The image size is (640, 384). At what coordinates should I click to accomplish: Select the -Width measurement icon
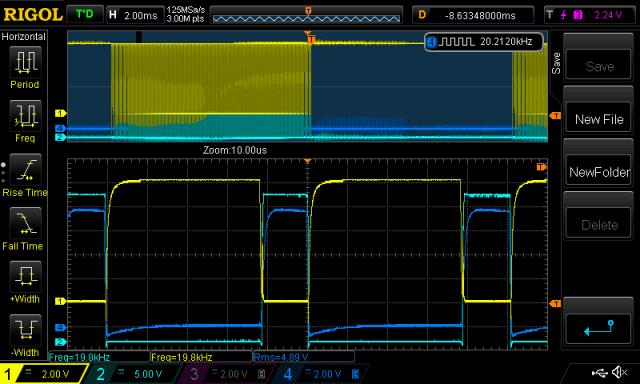tap(25, 330)
